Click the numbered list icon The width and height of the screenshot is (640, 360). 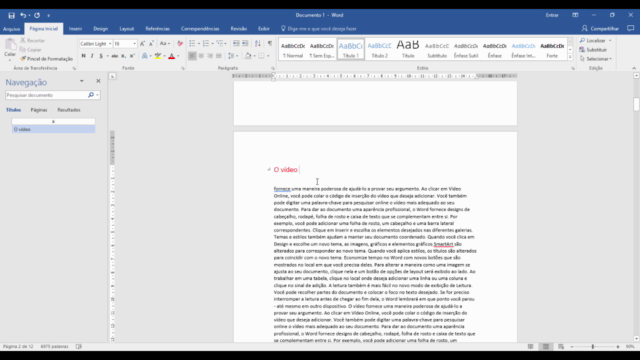(206, 44)
